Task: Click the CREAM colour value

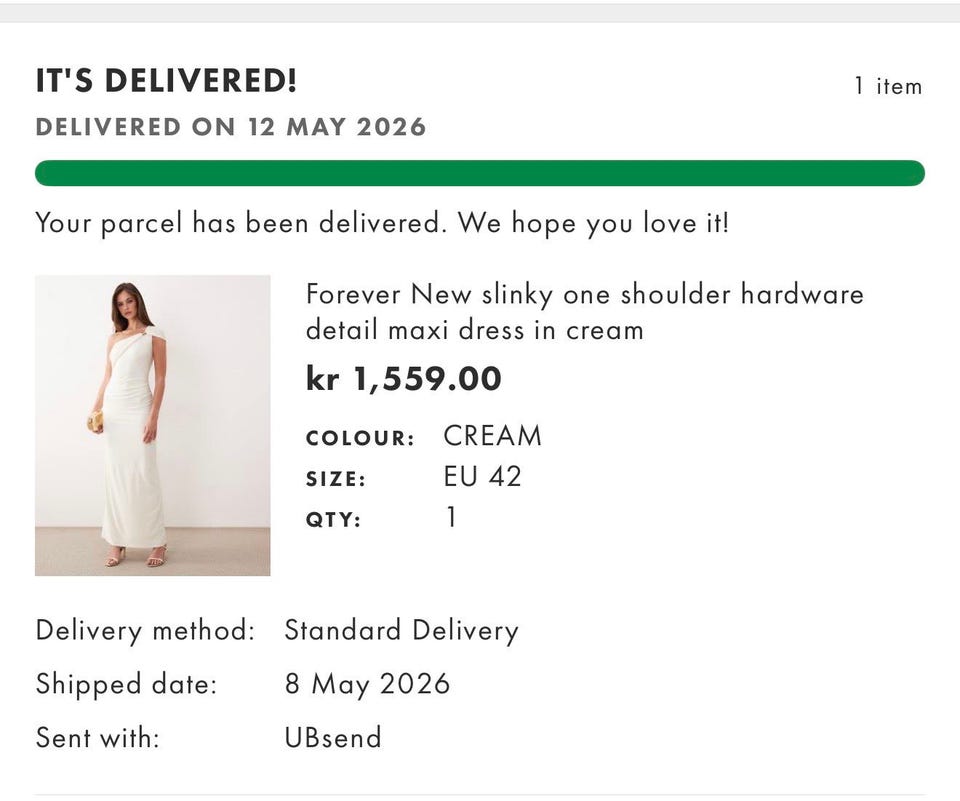Action: click(493, 436)
